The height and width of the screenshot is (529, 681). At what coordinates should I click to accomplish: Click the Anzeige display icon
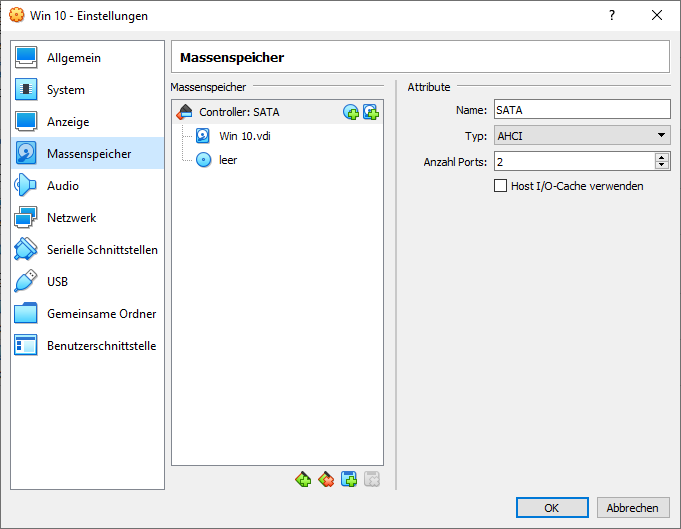coord(26,122)
